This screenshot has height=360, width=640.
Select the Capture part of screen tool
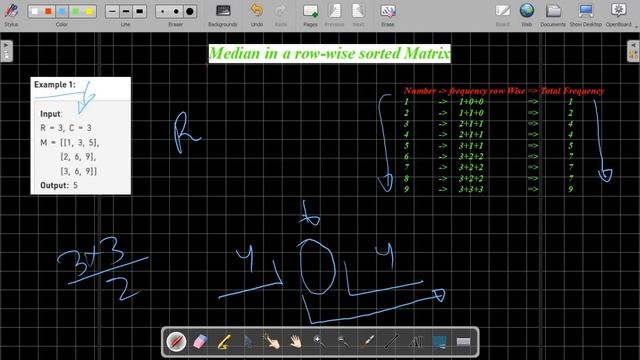click(439, 342)
